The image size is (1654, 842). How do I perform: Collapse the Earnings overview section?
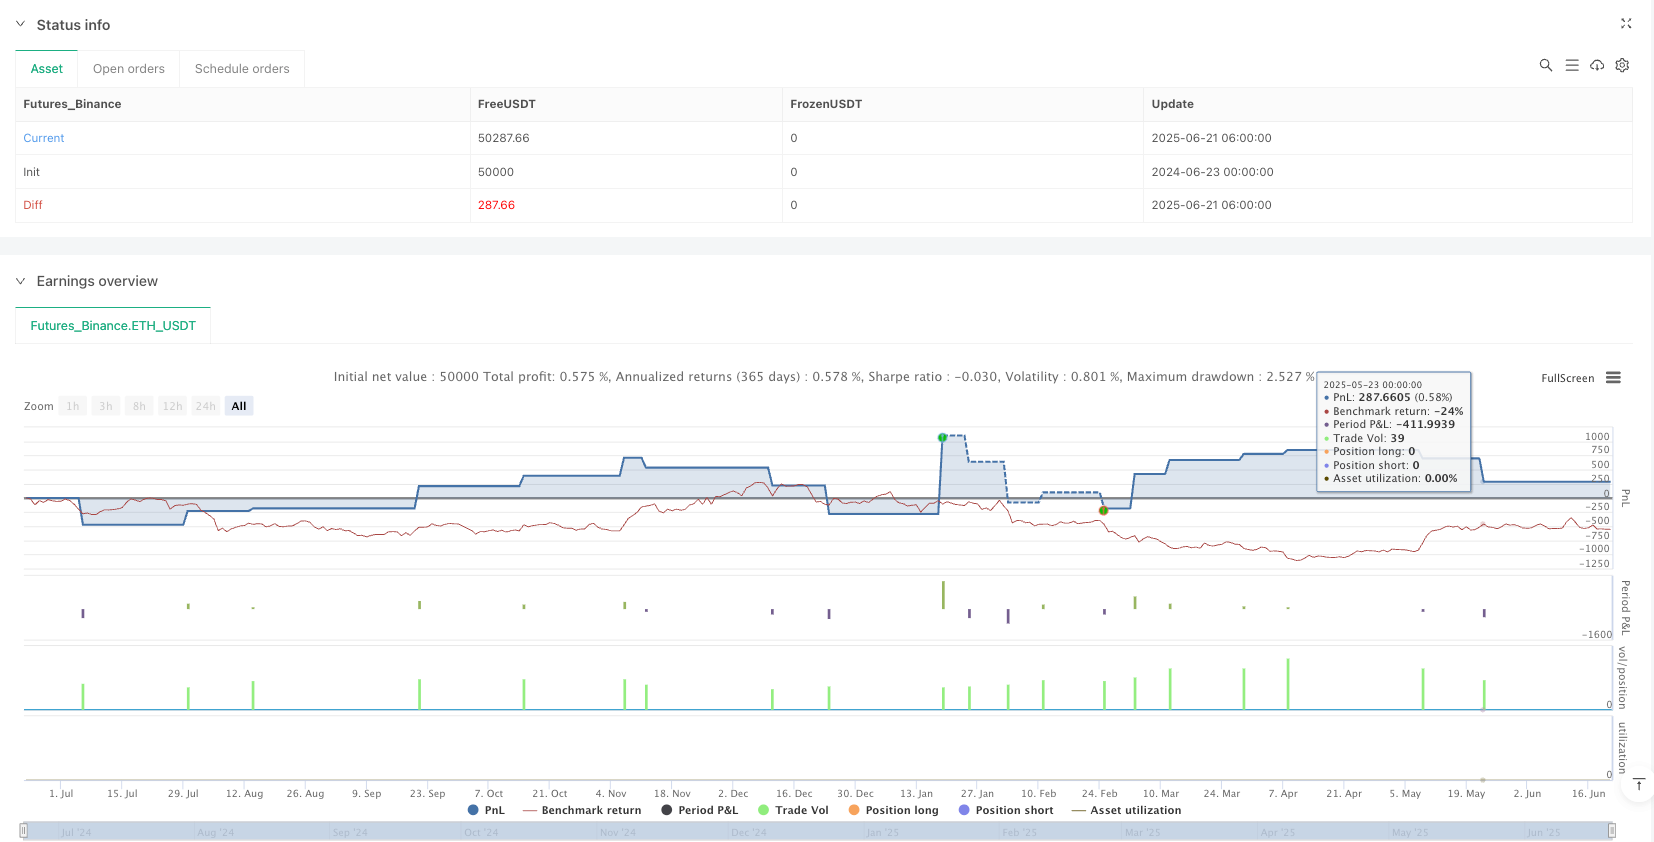coord(20,281)
